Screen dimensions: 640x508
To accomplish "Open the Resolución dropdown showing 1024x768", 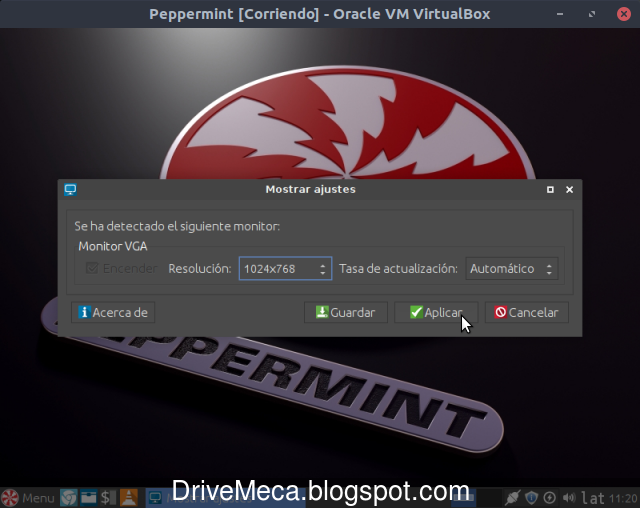I will [x=285, y=268].
